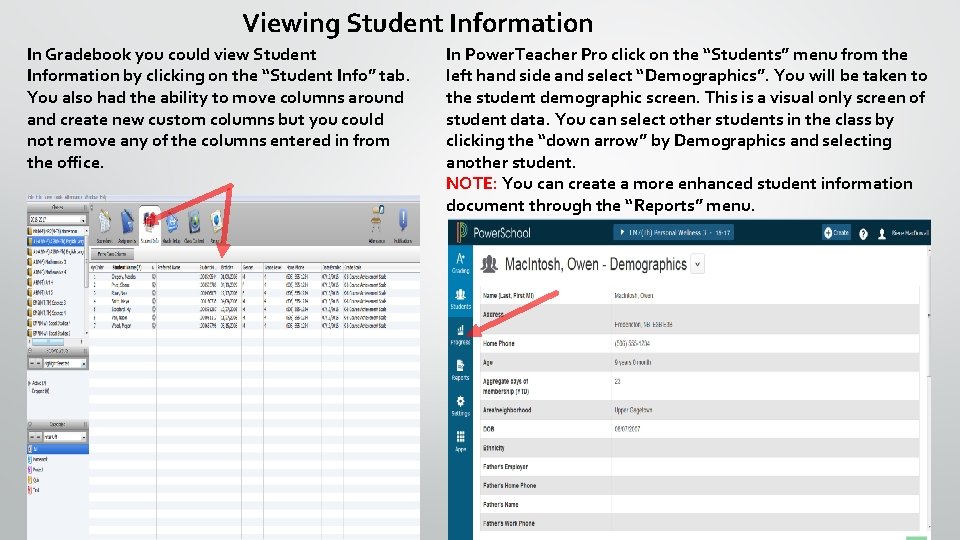The height and width of the screenshot is (540, 960).
Task: Click the Area/neighborhood row label
Action: [507, 410]
